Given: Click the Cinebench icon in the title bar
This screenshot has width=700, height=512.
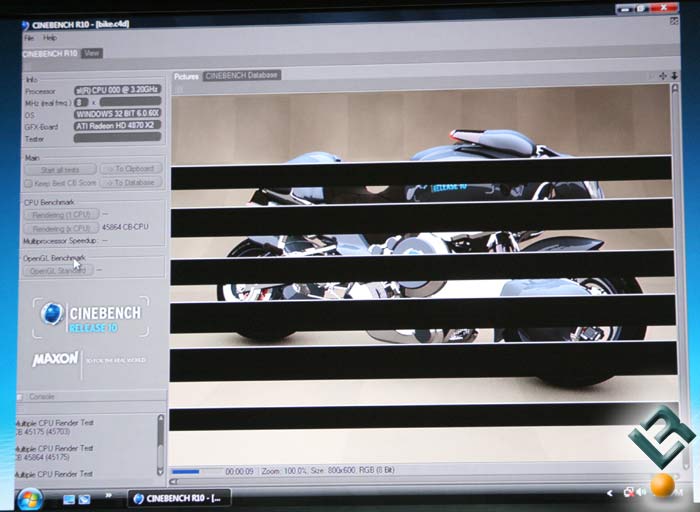Looking at the screenshot, I should (x=25, y=25).
